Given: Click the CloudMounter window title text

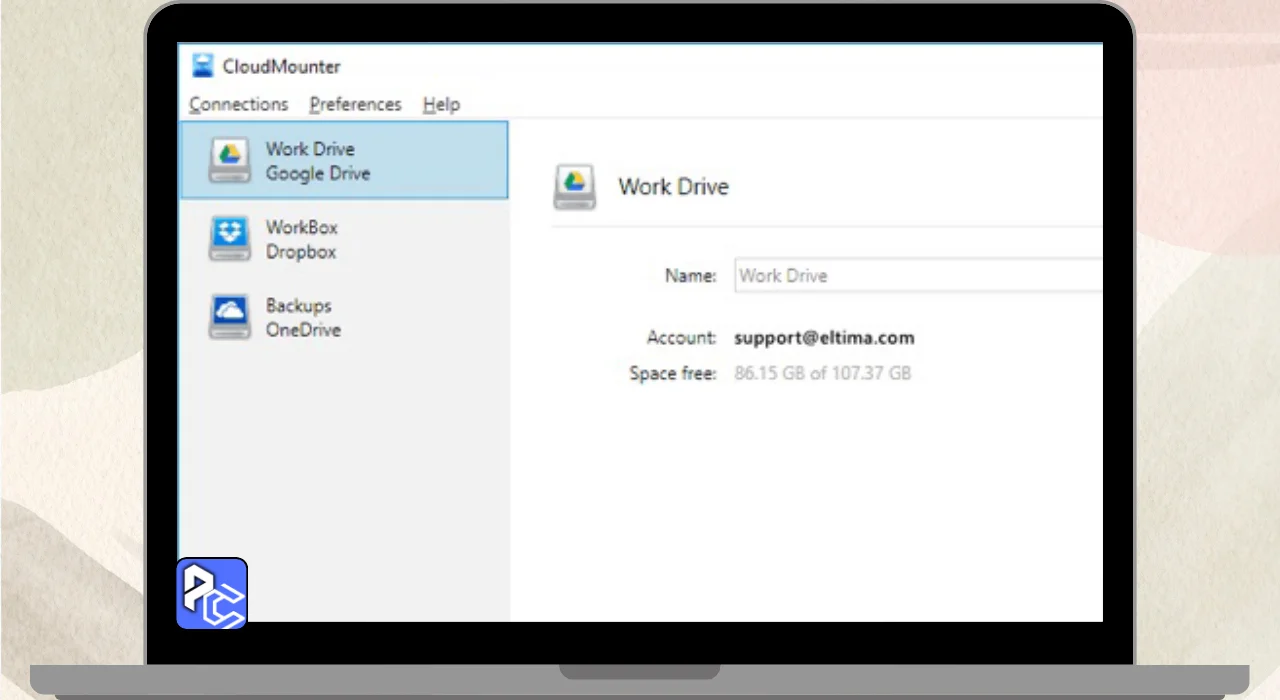Looking at the screenshot, I should point(281,67).
